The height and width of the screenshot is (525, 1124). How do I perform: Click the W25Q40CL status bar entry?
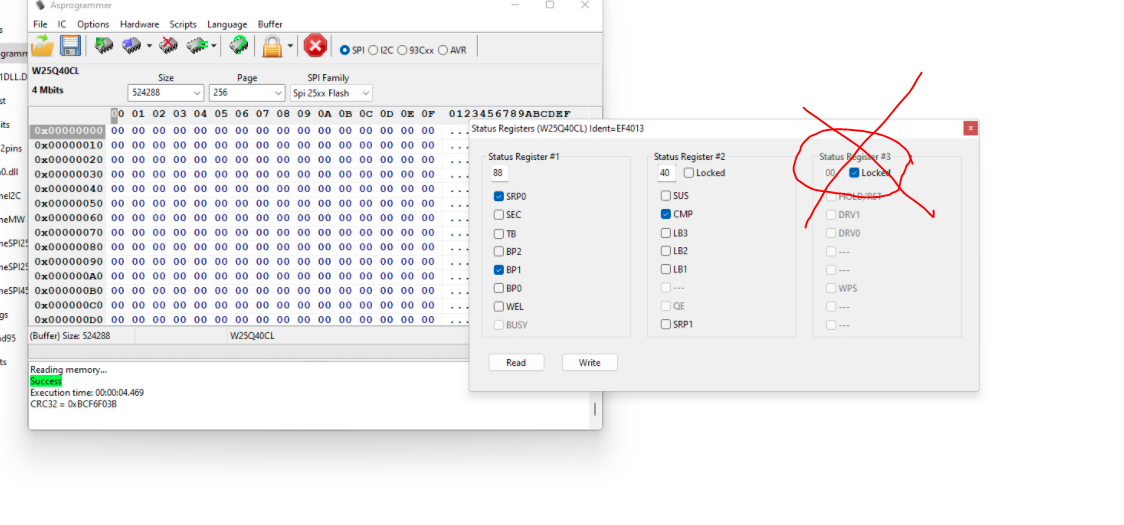click(x=252, y=336)
